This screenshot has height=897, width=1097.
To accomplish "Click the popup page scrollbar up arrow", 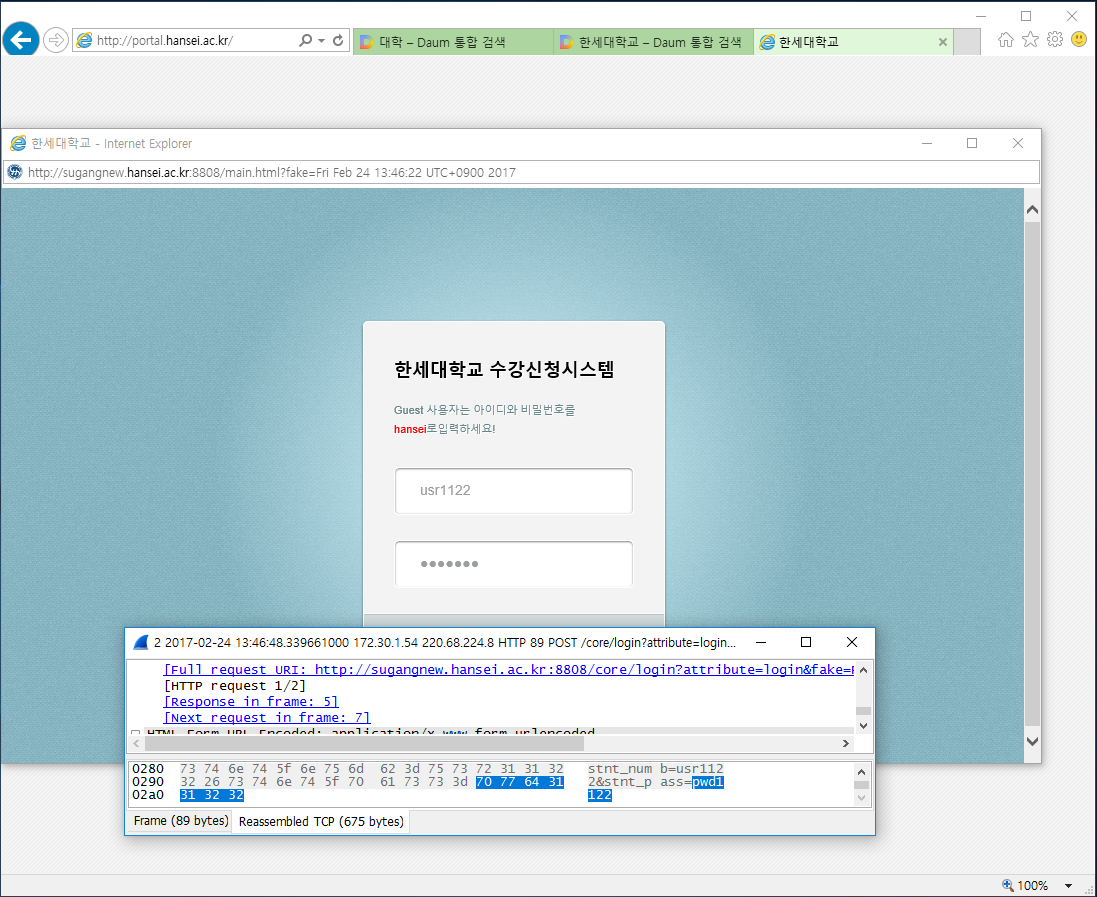I will pyautogui.click(x=1032, y=209).
